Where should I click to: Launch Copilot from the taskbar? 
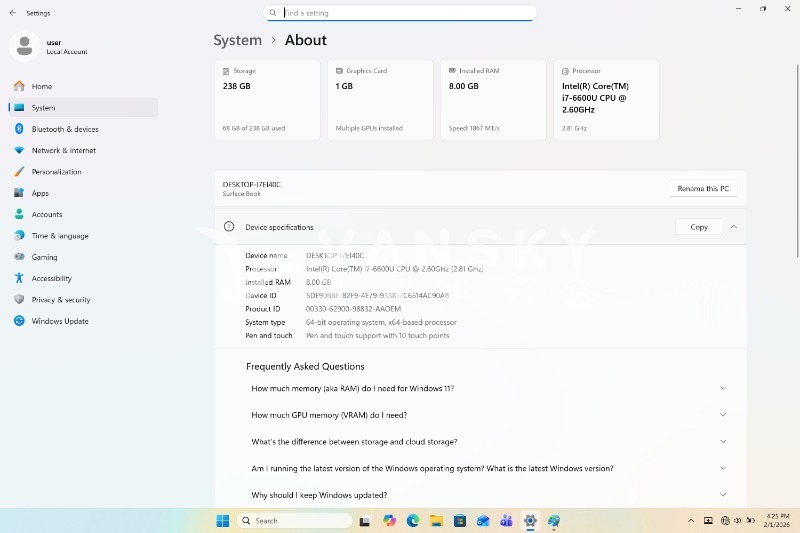[x=390, y=521]
